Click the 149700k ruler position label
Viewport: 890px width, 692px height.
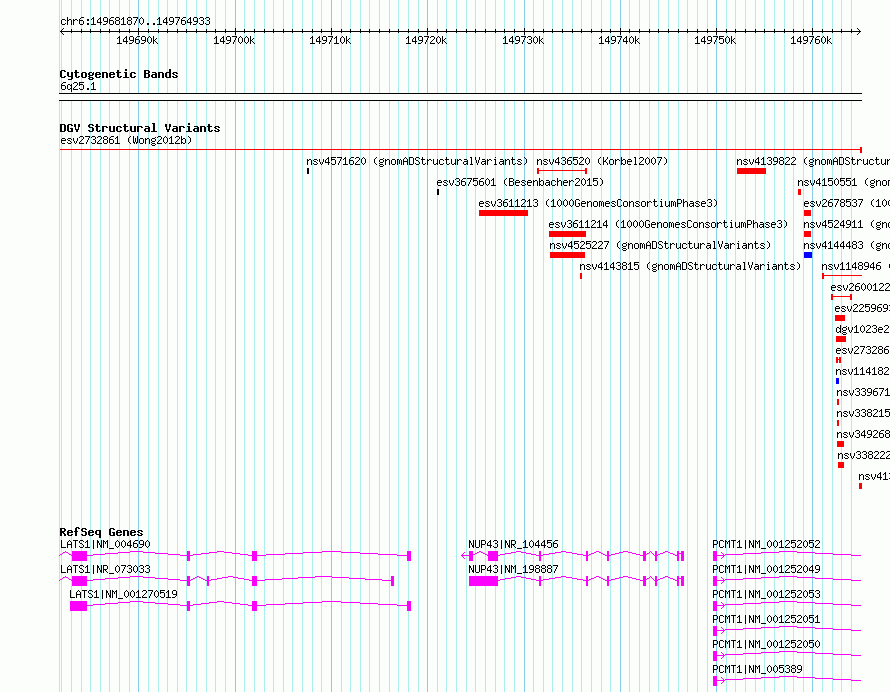[234, 40]
